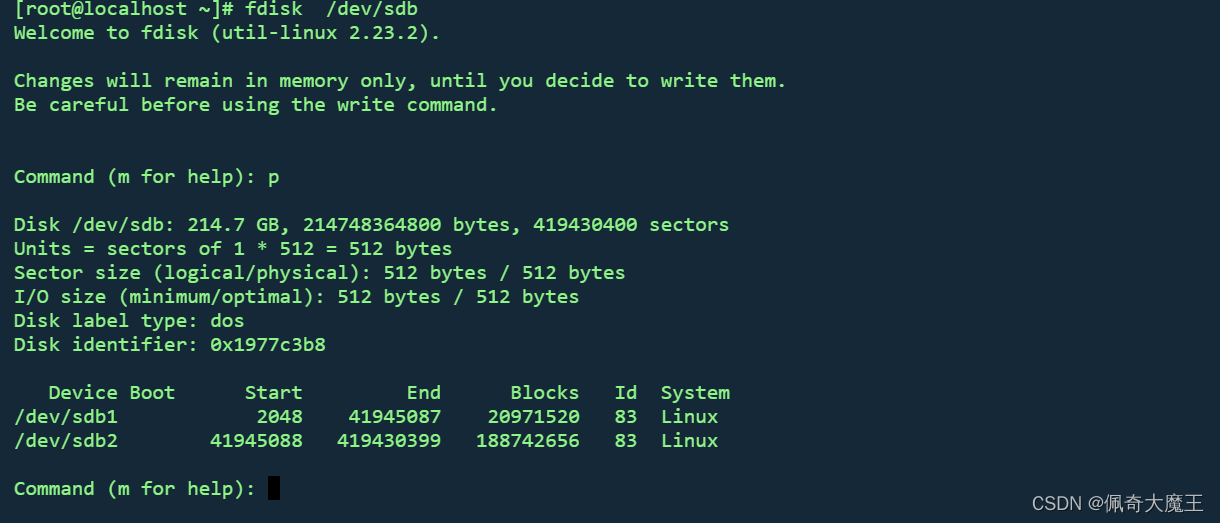Click the Device Boot column header
Image resolution: width=1220 pixels, height=523 pixels.
(x=112, y=393)
